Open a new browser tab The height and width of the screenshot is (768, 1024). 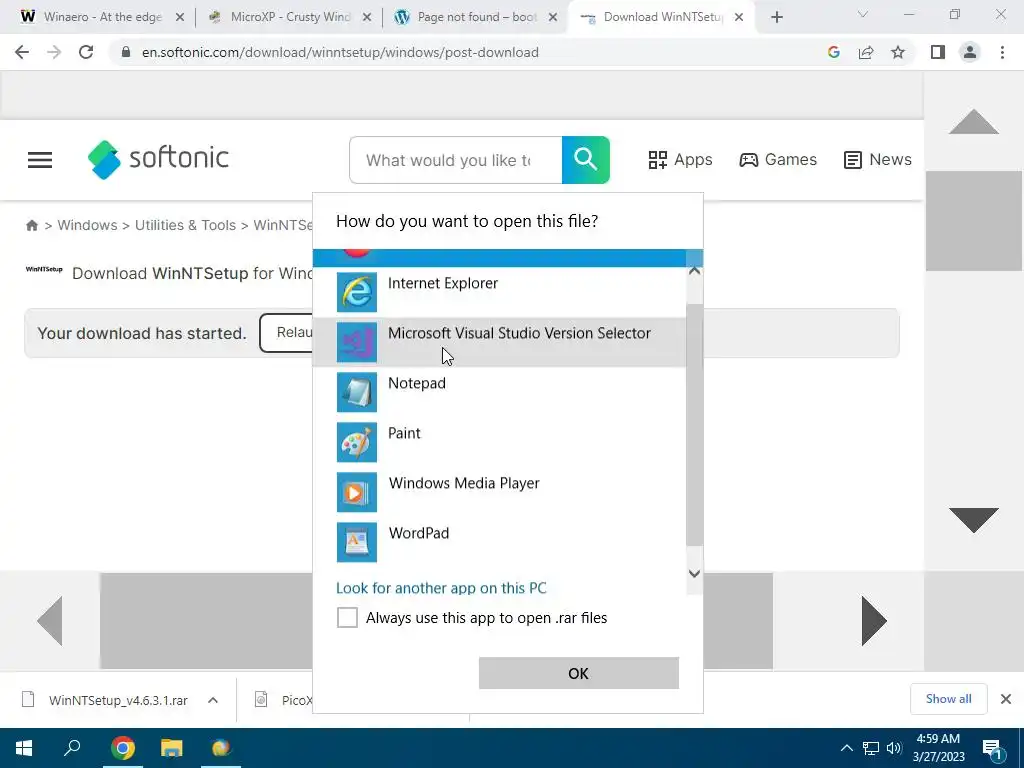[x=776, y=17]
